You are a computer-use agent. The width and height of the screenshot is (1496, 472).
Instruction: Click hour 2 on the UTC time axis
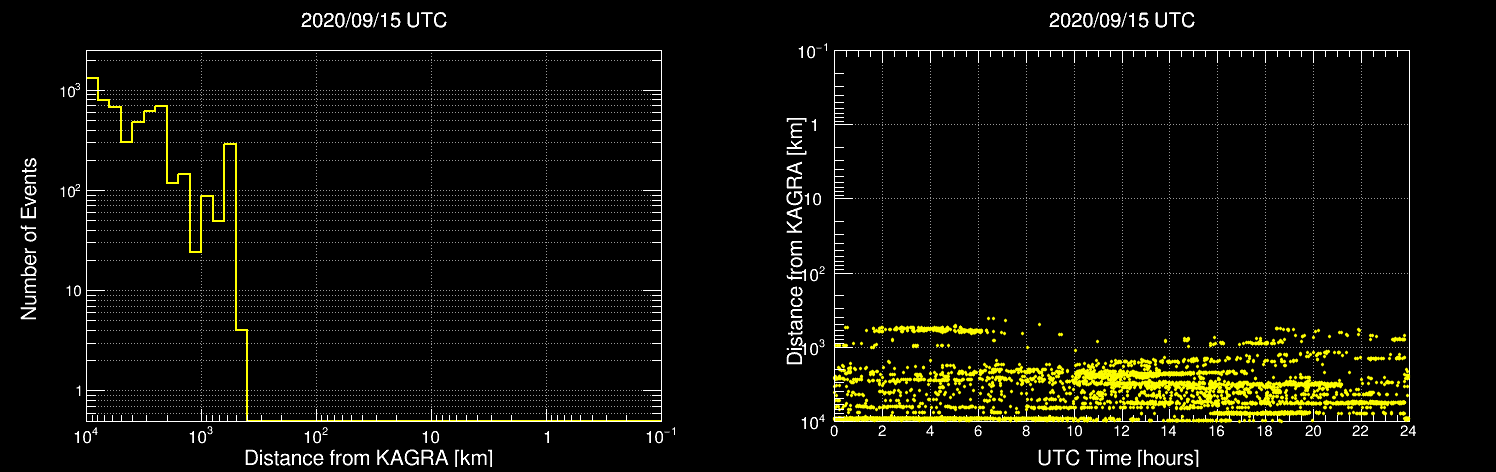point(882,433)
